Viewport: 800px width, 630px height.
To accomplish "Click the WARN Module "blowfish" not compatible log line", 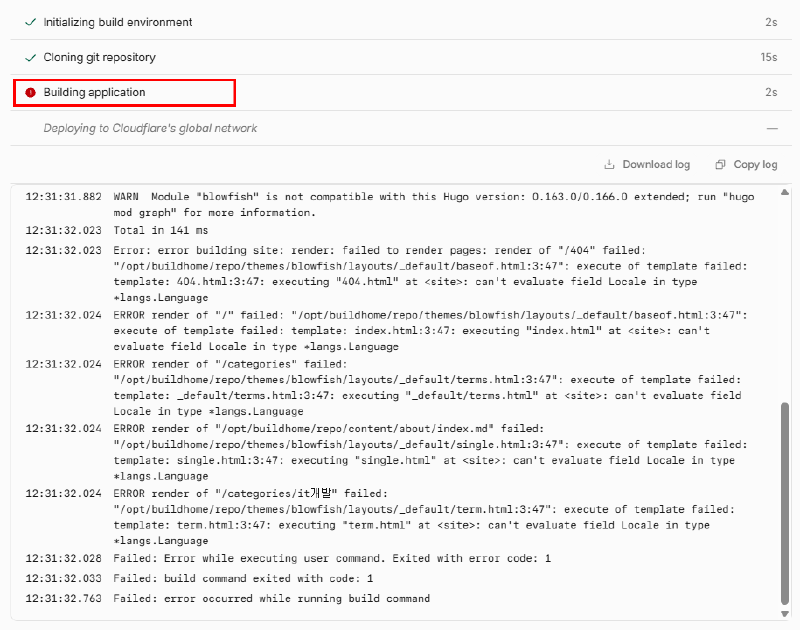I will [x=434, y=205].
